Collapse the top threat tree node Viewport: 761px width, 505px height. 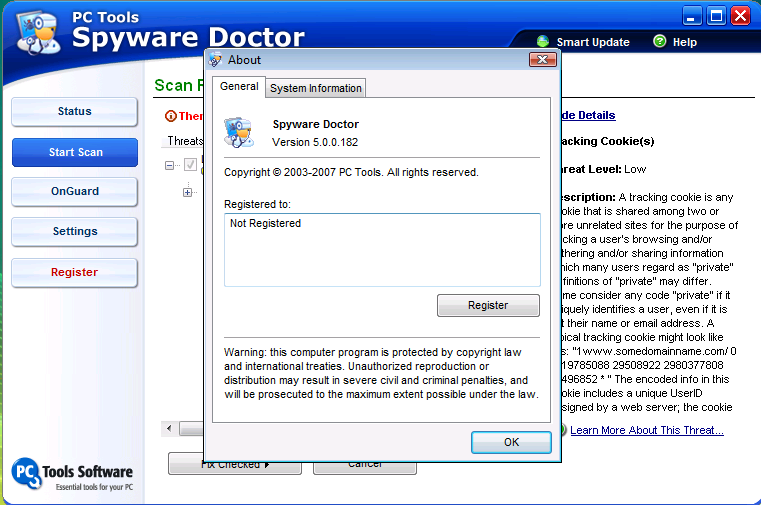click(170, 165)
